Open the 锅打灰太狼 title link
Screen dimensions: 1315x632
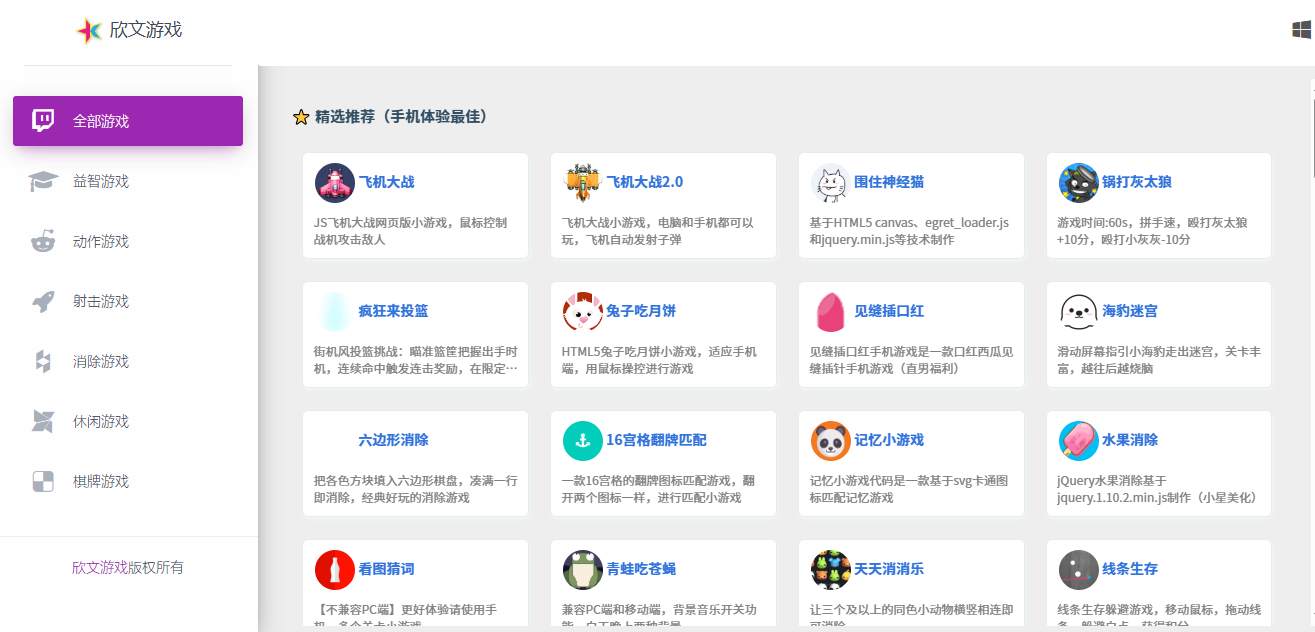[x=1137, y=182]
